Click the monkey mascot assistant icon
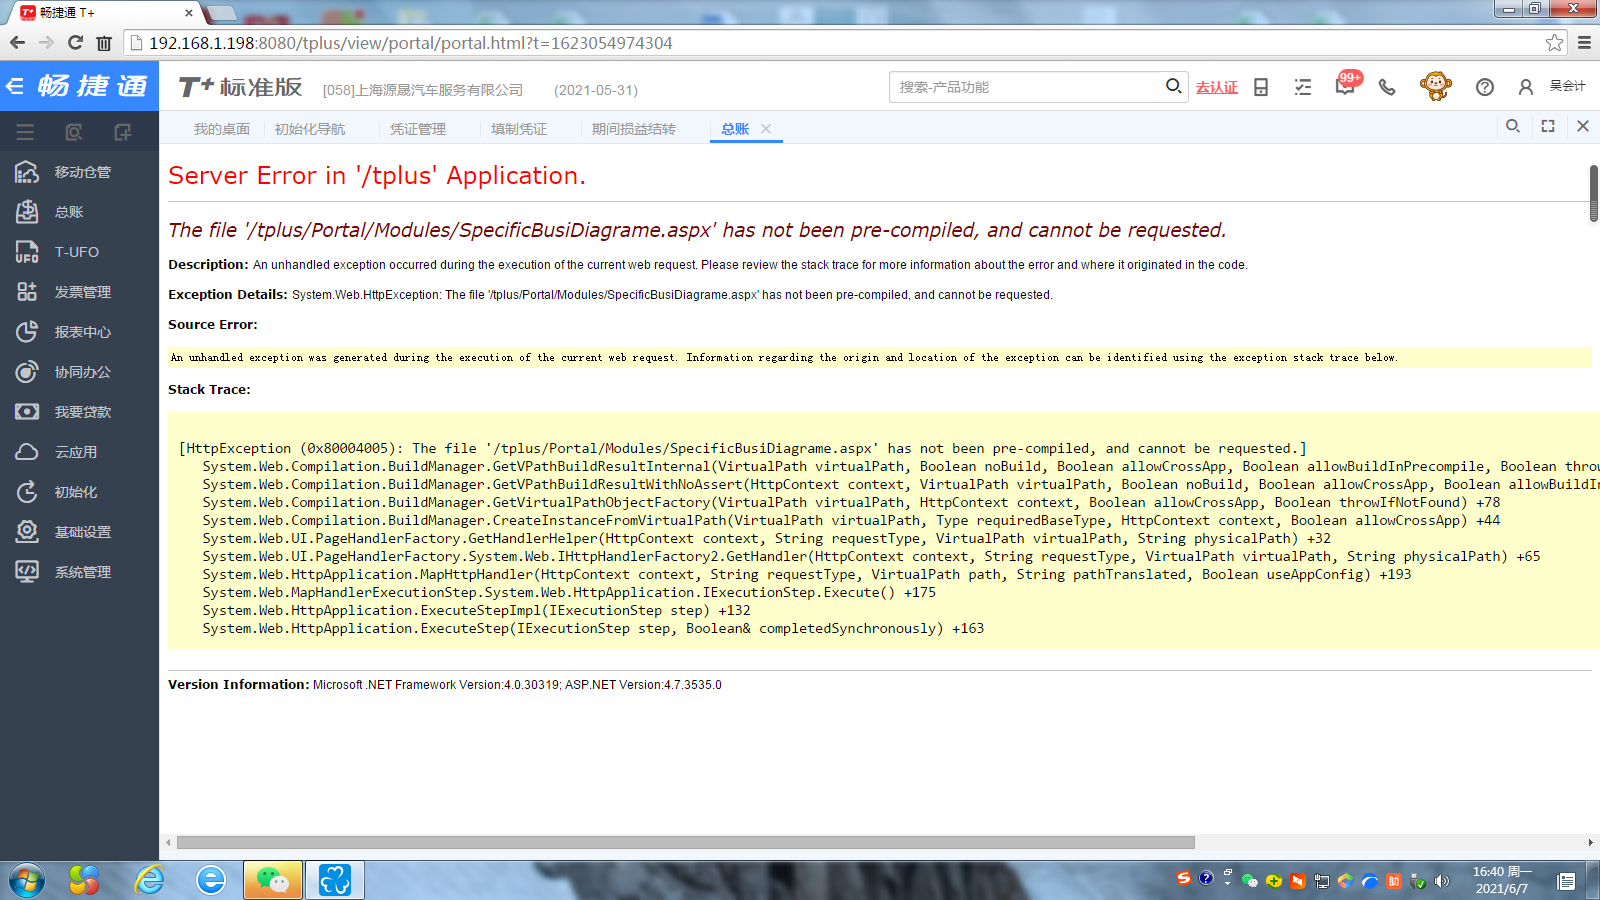This screenshot has width=1600, height=900. [1436, 86]
